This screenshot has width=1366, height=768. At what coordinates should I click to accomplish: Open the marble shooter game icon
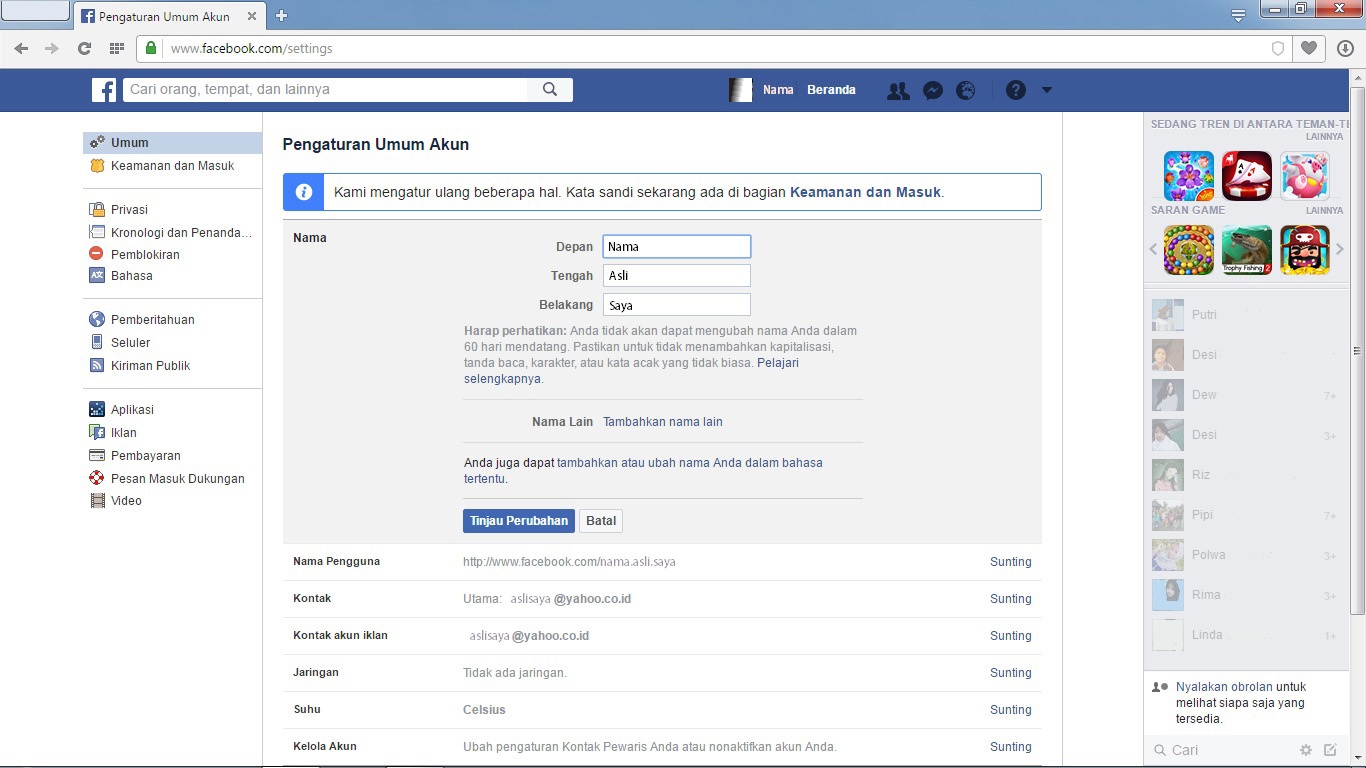pyautogui.click(x=1189, y=250)
